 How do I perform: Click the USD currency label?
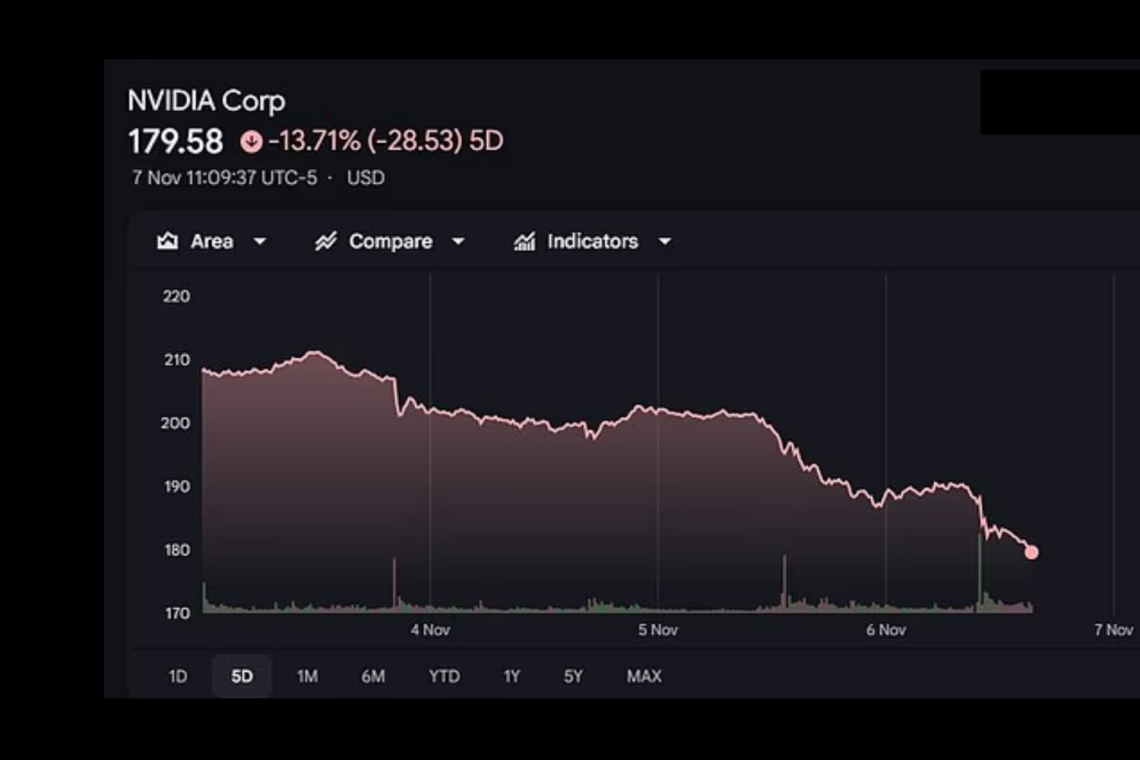[365, 178]
